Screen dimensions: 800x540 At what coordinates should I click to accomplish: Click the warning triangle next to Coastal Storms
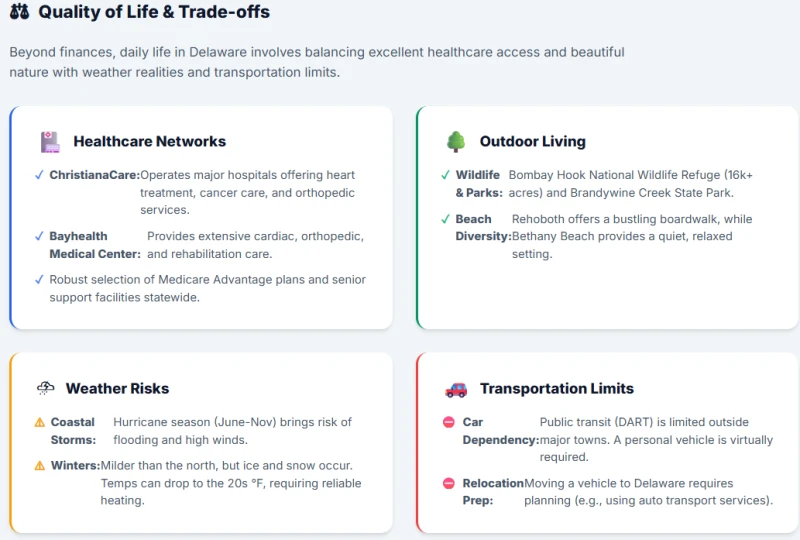[40, 423]
